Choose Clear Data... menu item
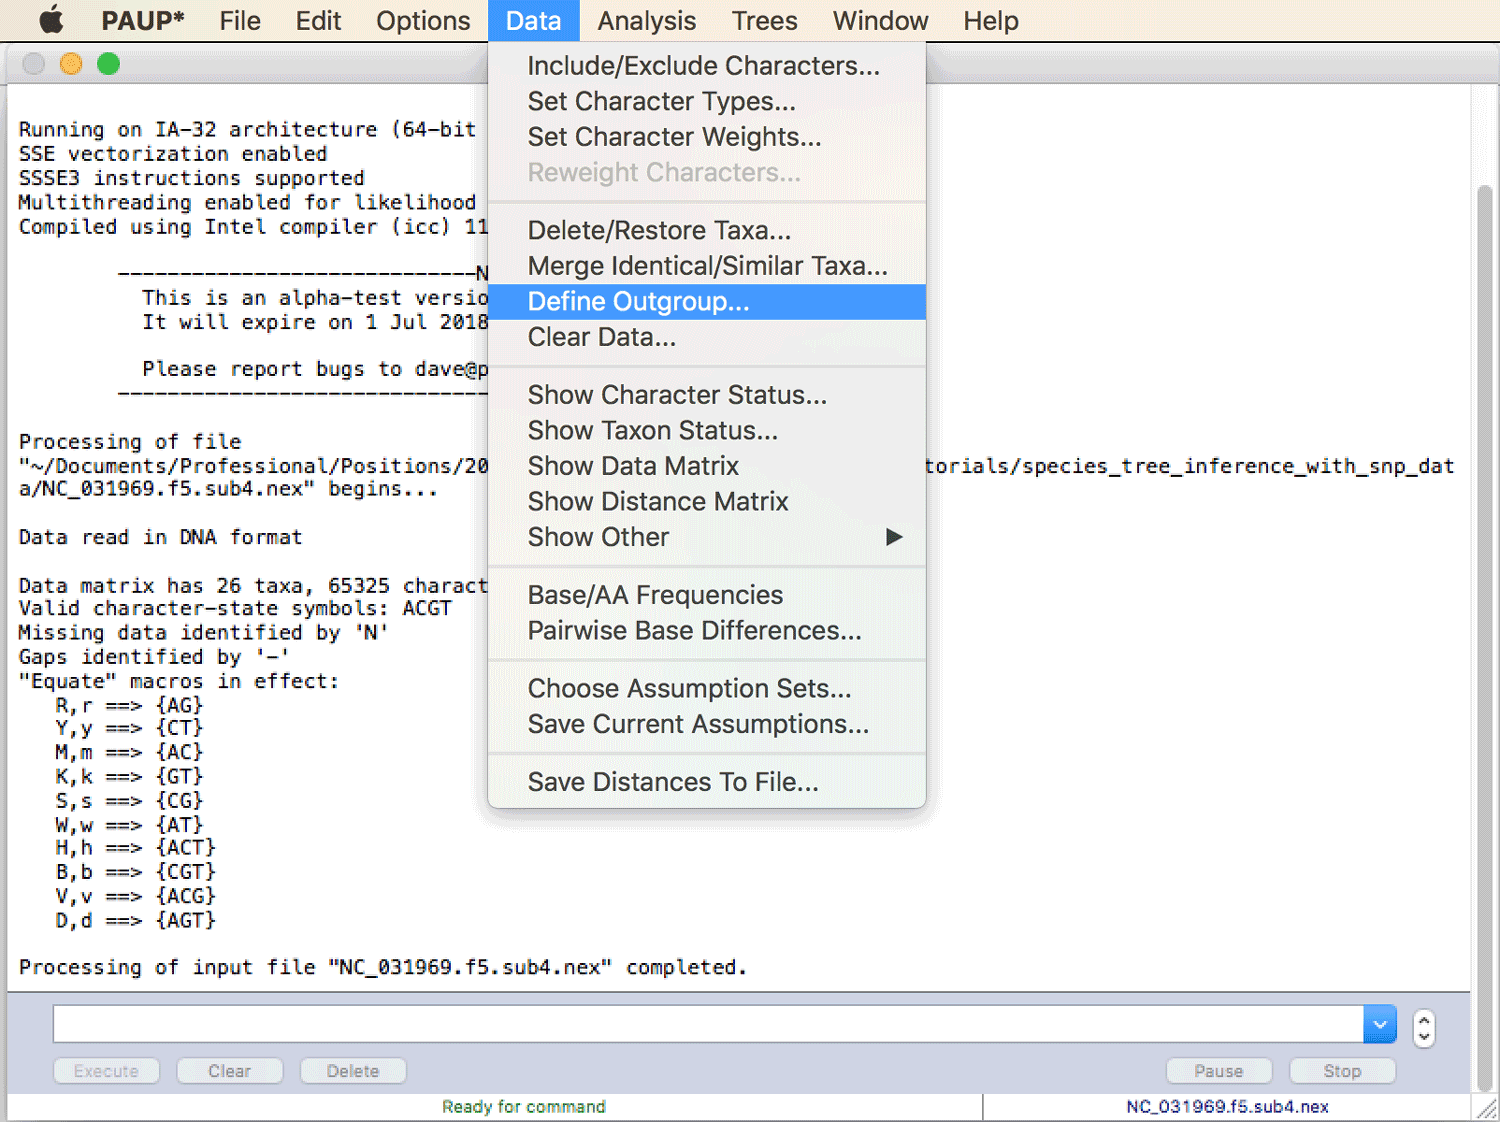The image size is (1500, 1122). click(707, 337)
